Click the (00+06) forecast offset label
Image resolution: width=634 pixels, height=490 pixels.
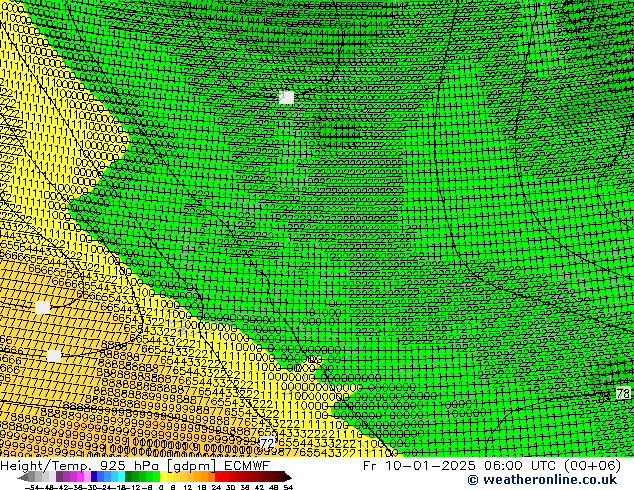point(592,466)
